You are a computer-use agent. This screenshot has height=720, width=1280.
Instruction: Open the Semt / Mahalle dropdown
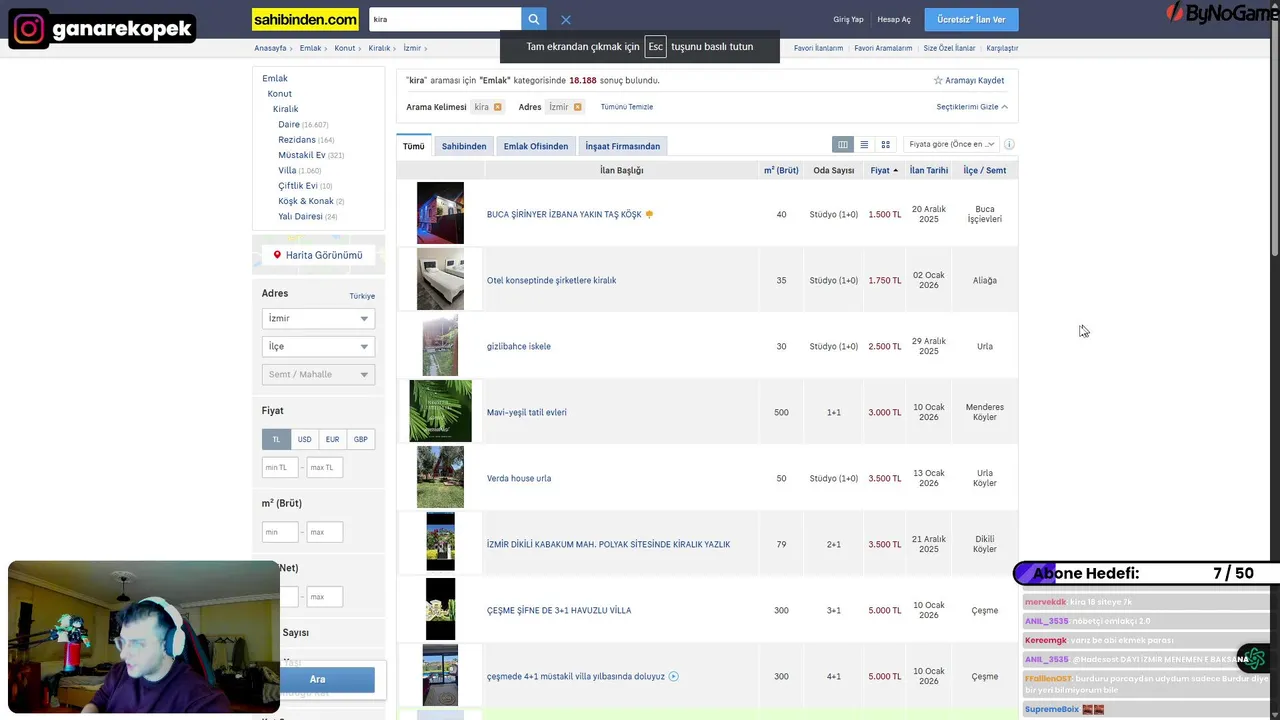click(x=318, y=374)
